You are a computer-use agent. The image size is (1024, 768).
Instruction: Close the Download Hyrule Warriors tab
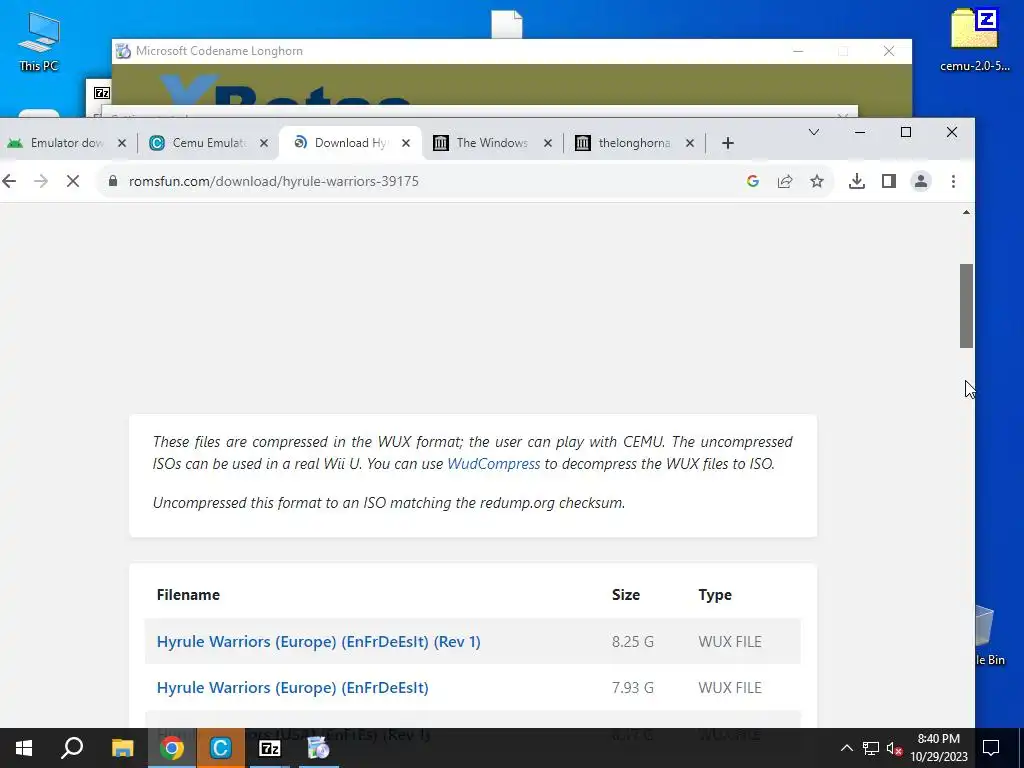coord(406,143)
